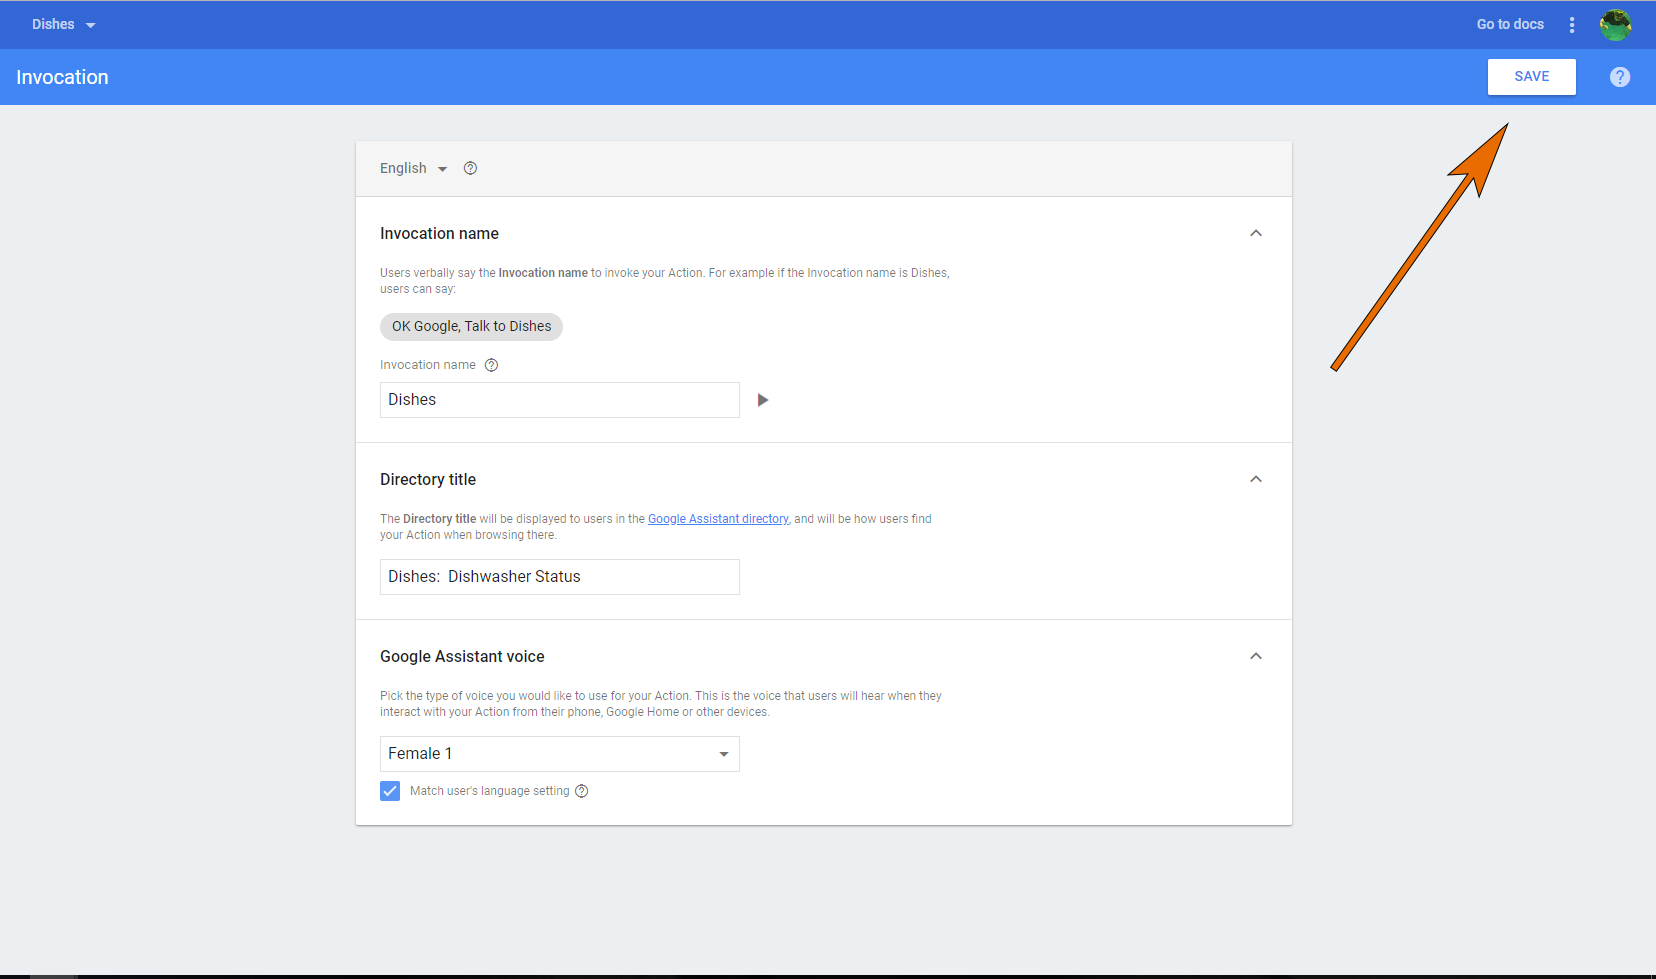Collapse the Invocation name section
Screen dimensions: 1656x979
(x=1256, y=233)
